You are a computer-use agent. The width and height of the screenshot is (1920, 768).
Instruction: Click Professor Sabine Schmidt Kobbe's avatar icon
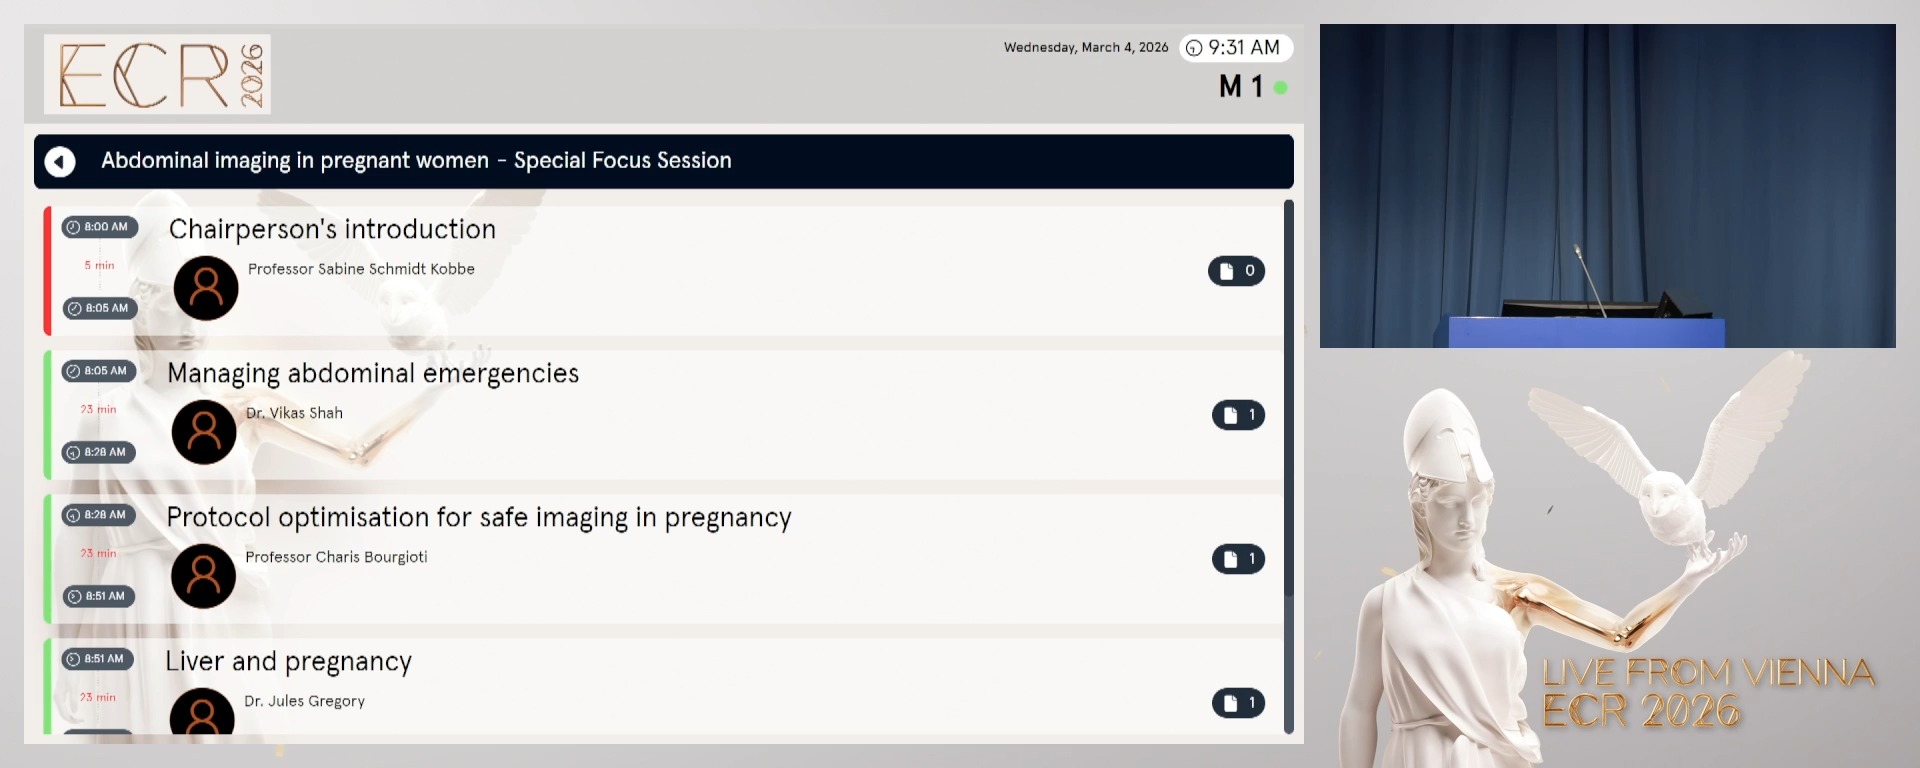point(206,288)
